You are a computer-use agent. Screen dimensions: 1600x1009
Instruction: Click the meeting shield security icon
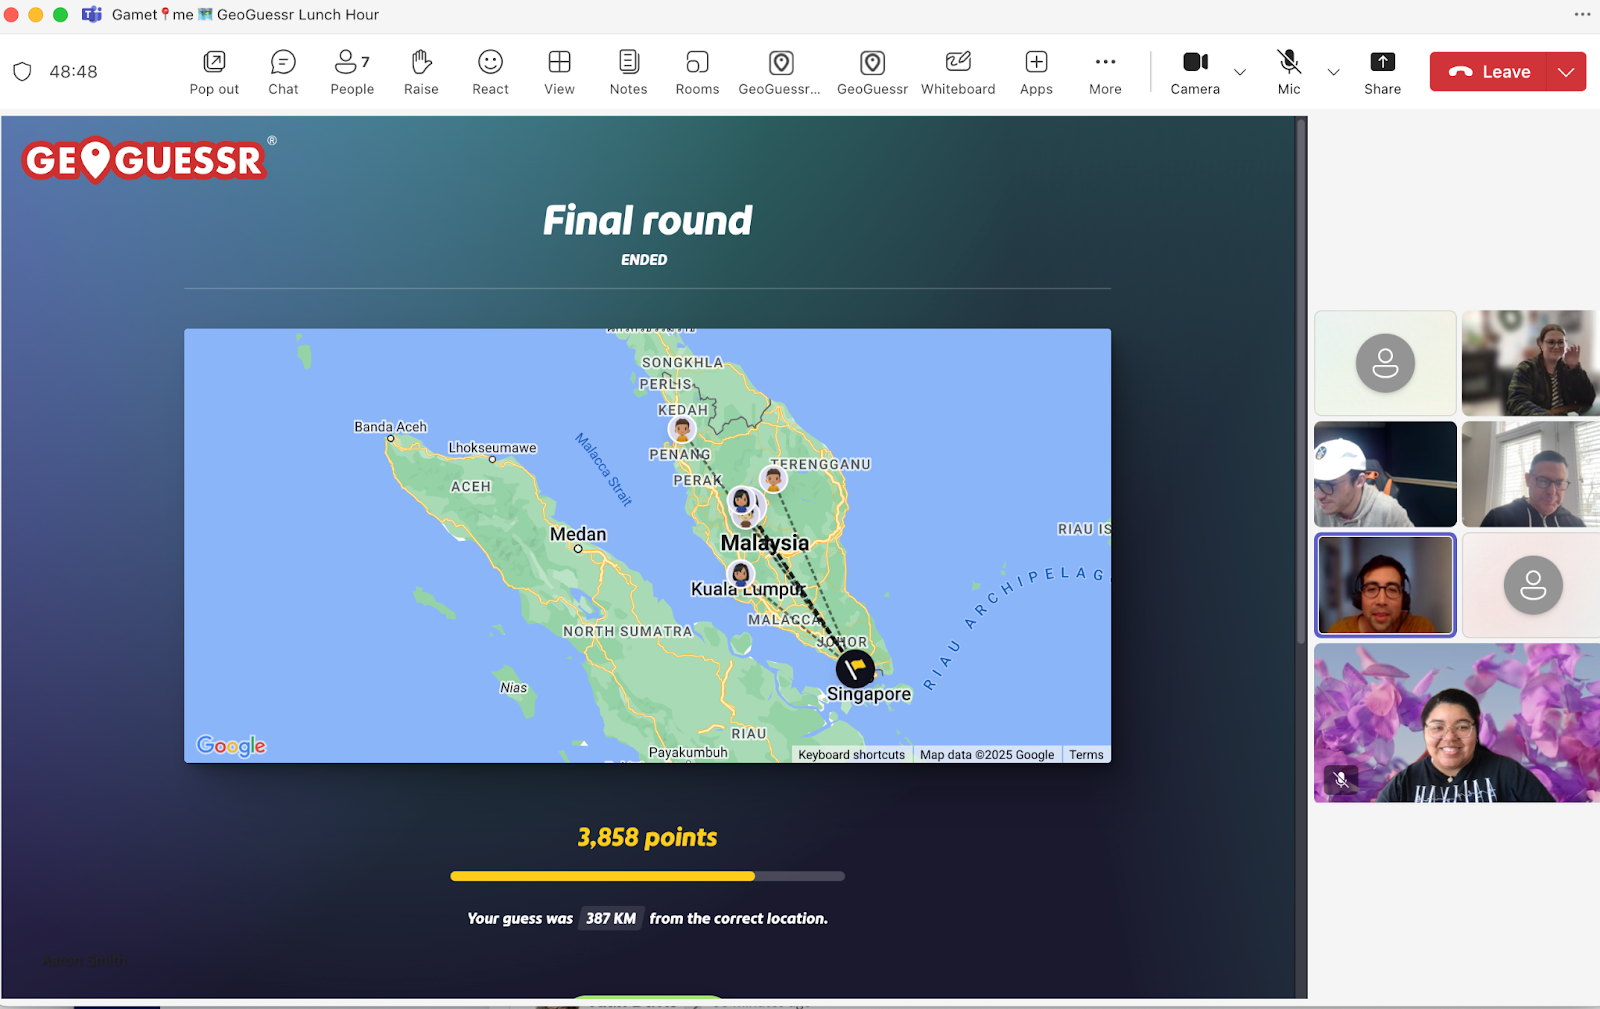point(22,72)
